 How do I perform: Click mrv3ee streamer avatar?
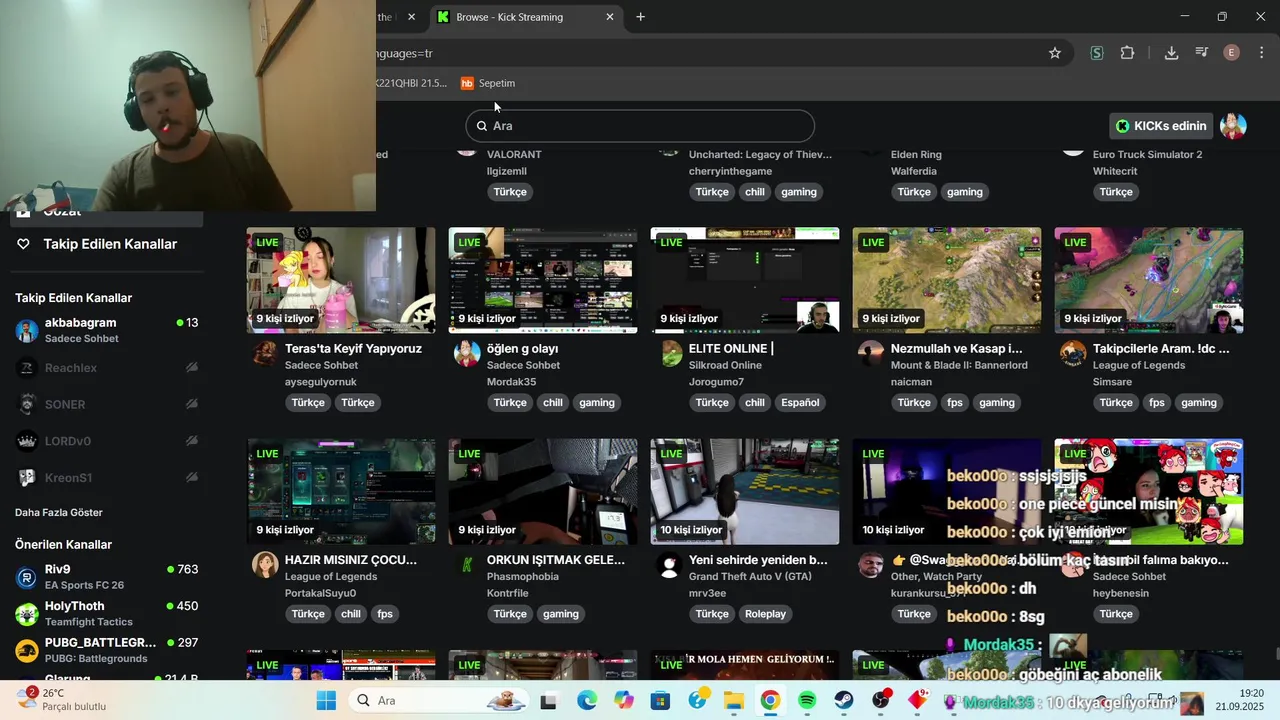point(669,565)
